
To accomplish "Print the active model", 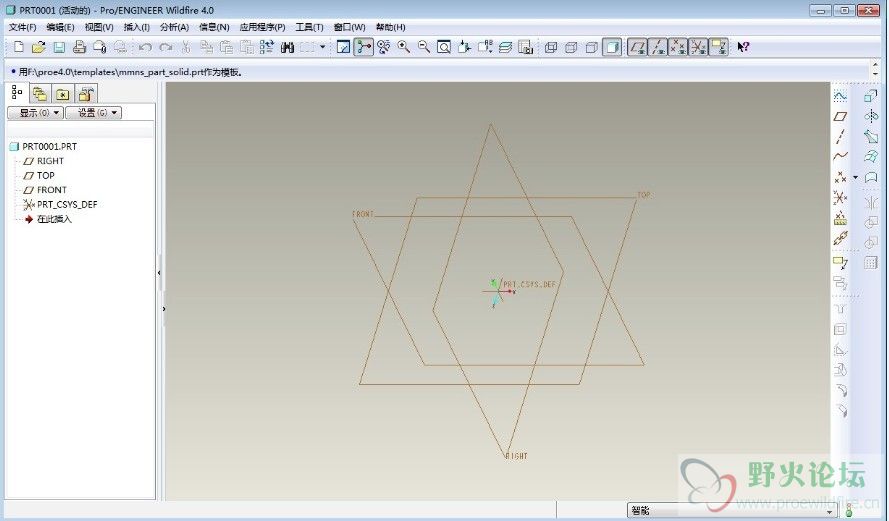I will pyautogui.click(x=79, y=47).
